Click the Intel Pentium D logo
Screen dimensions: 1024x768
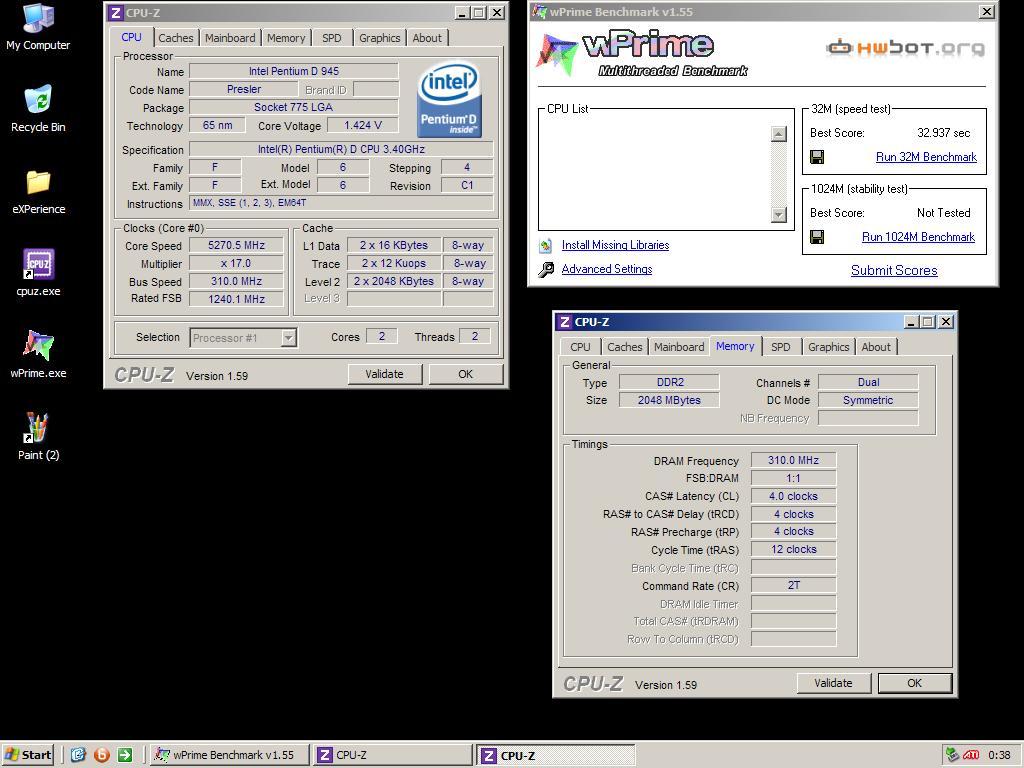[x=449, y=99]
